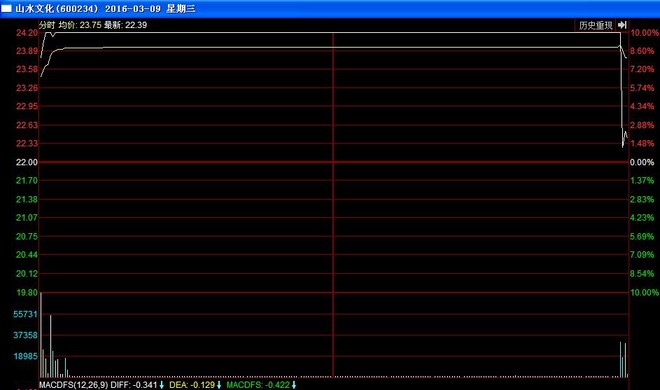Image resolution: width=660 pixels, height=390 pixels.
Task: Click the 23.89 price axis label
Action: [27, 51]
